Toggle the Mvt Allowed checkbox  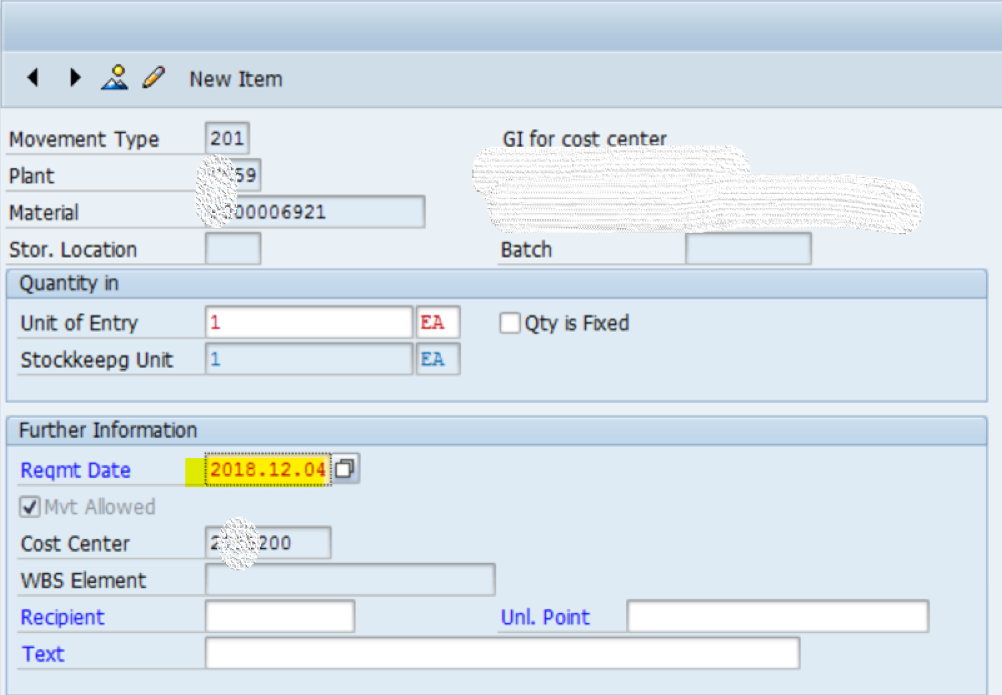tap(30, 507)
